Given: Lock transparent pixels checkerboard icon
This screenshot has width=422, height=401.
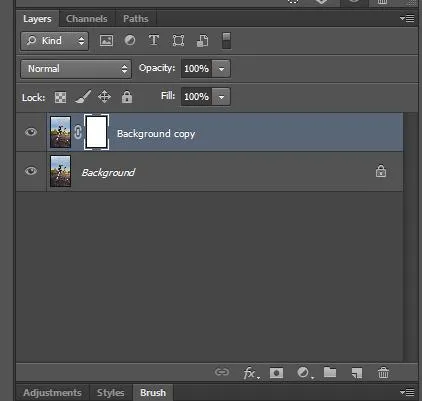Looking at the screenshot, I should tap(60, 97).
